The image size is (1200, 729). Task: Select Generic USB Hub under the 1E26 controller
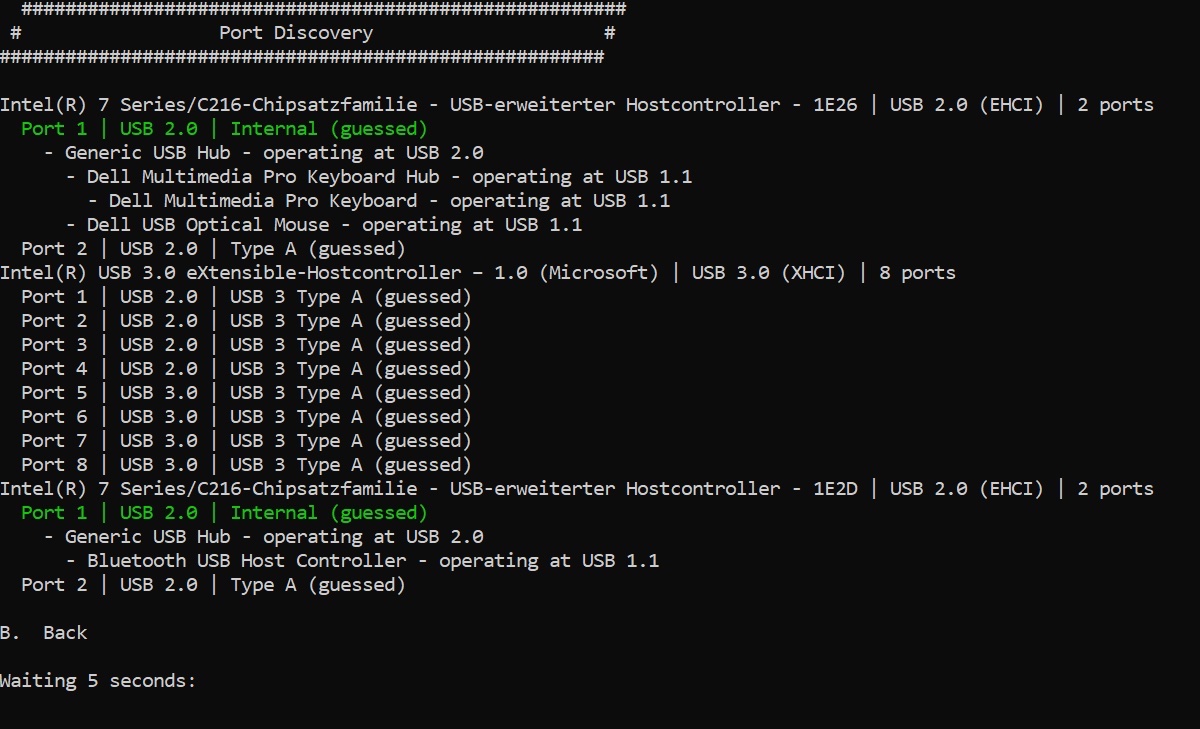[273, 153]
